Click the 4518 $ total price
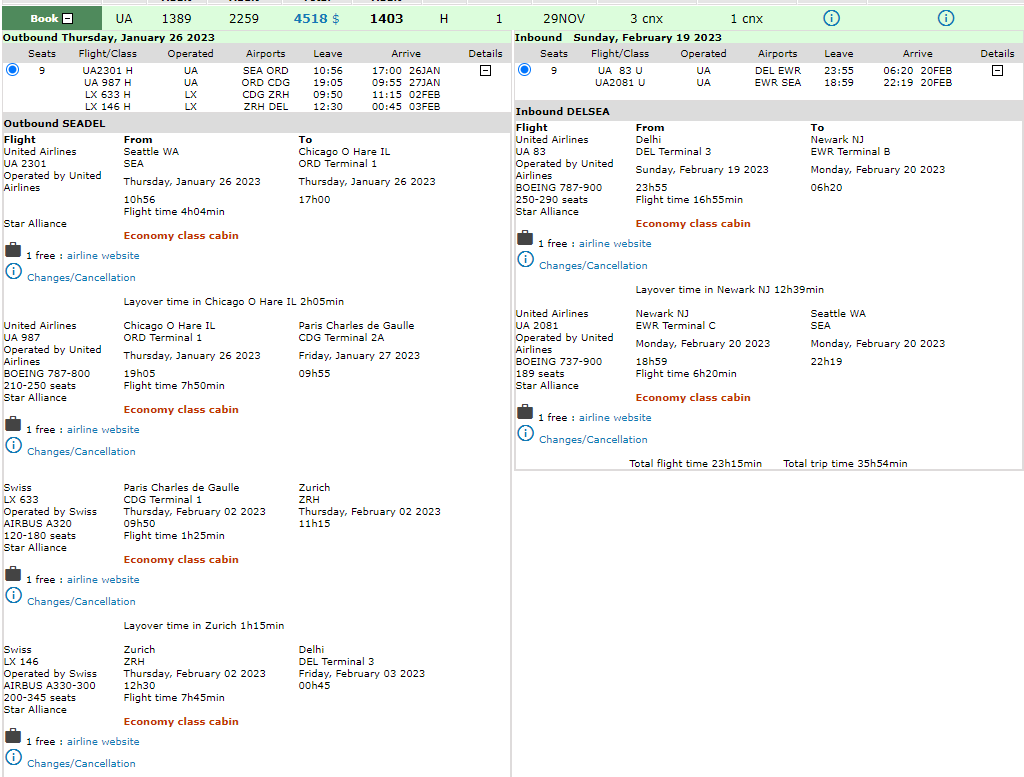 click(318, 18)
